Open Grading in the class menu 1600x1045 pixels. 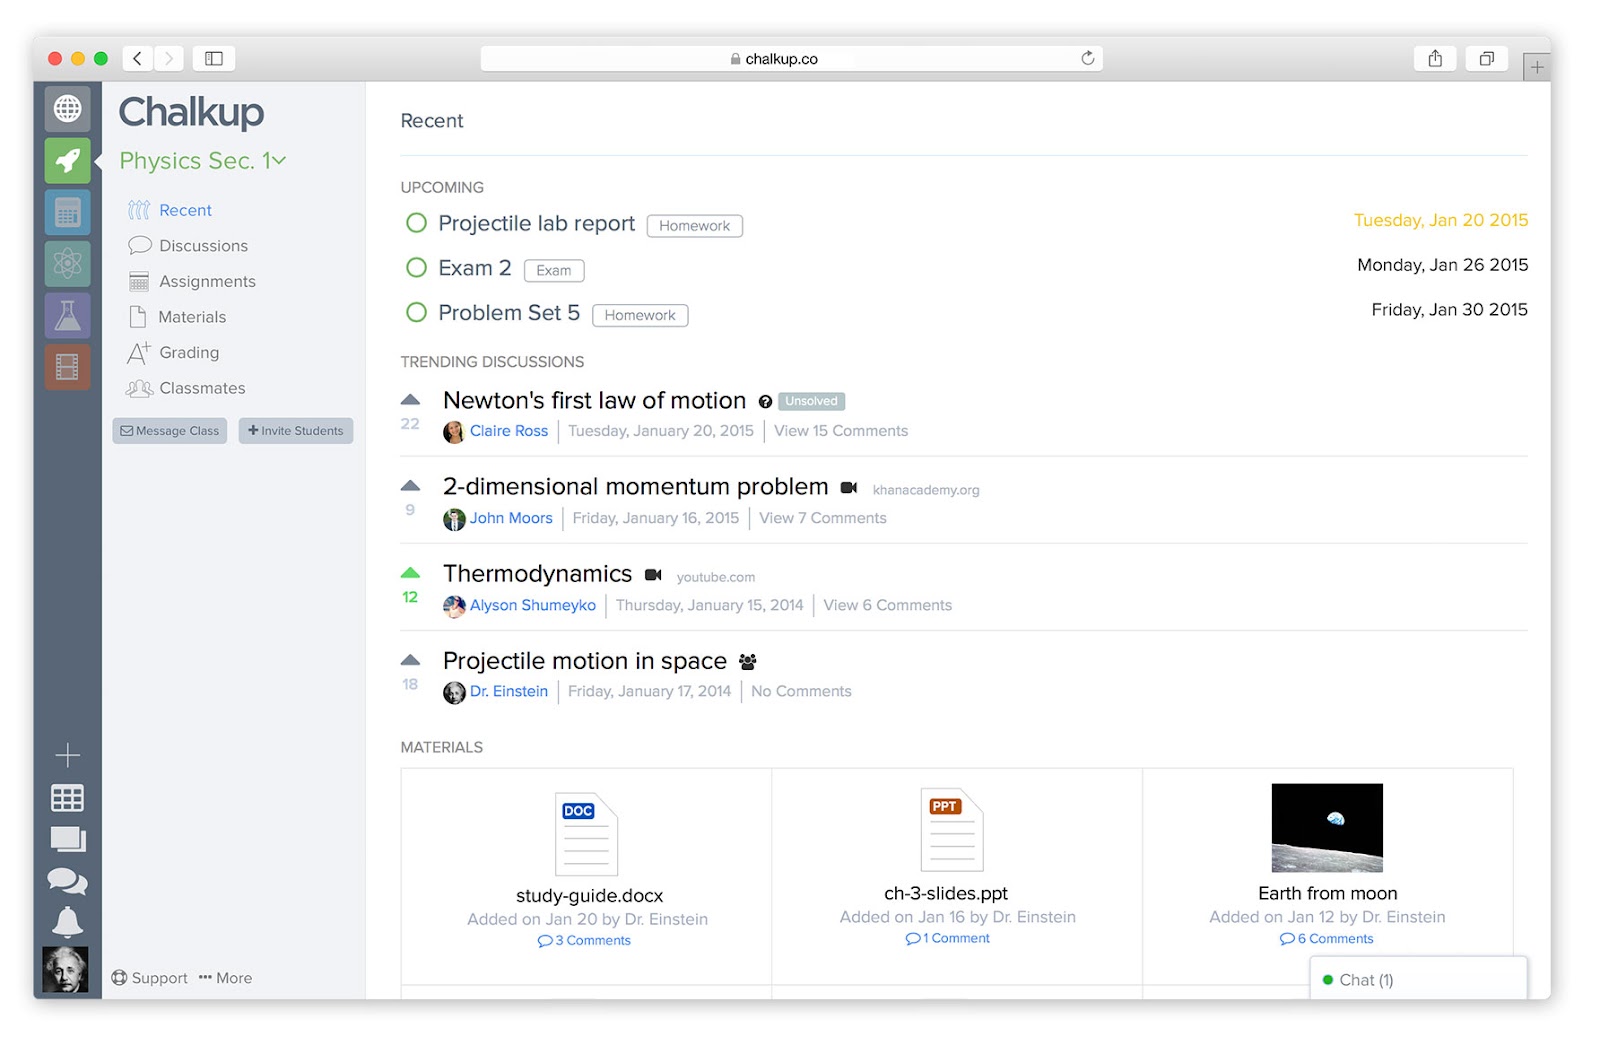(173, 353)
